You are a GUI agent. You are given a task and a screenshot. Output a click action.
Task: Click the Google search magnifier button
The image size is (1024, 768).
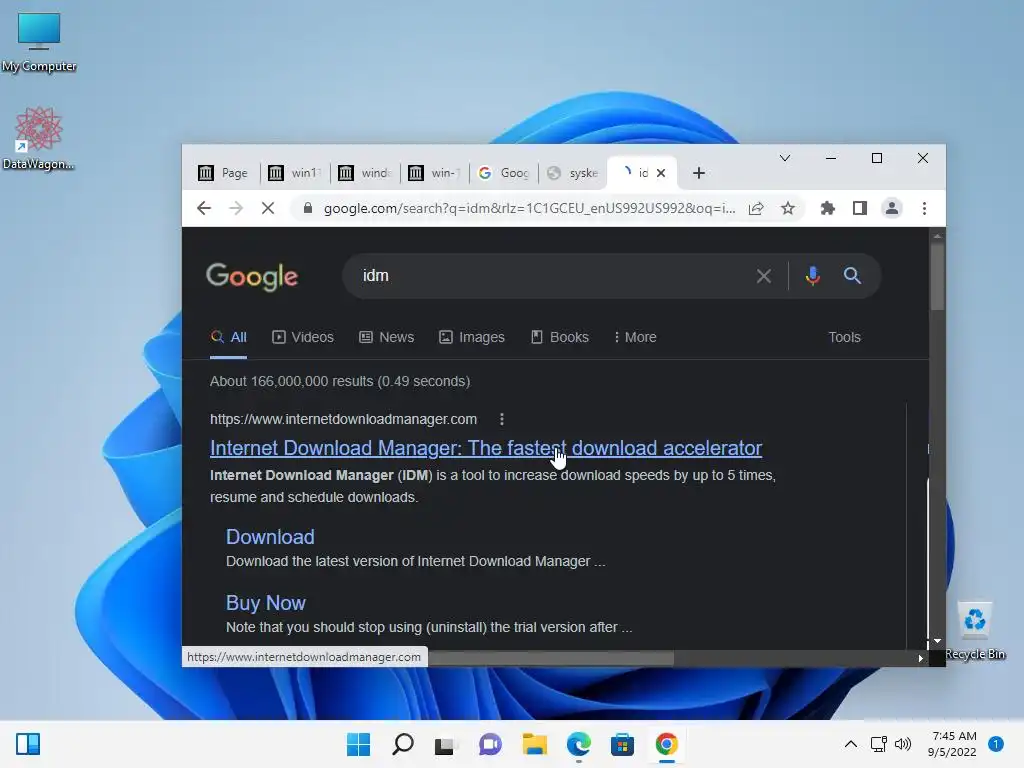click(852, 276)
